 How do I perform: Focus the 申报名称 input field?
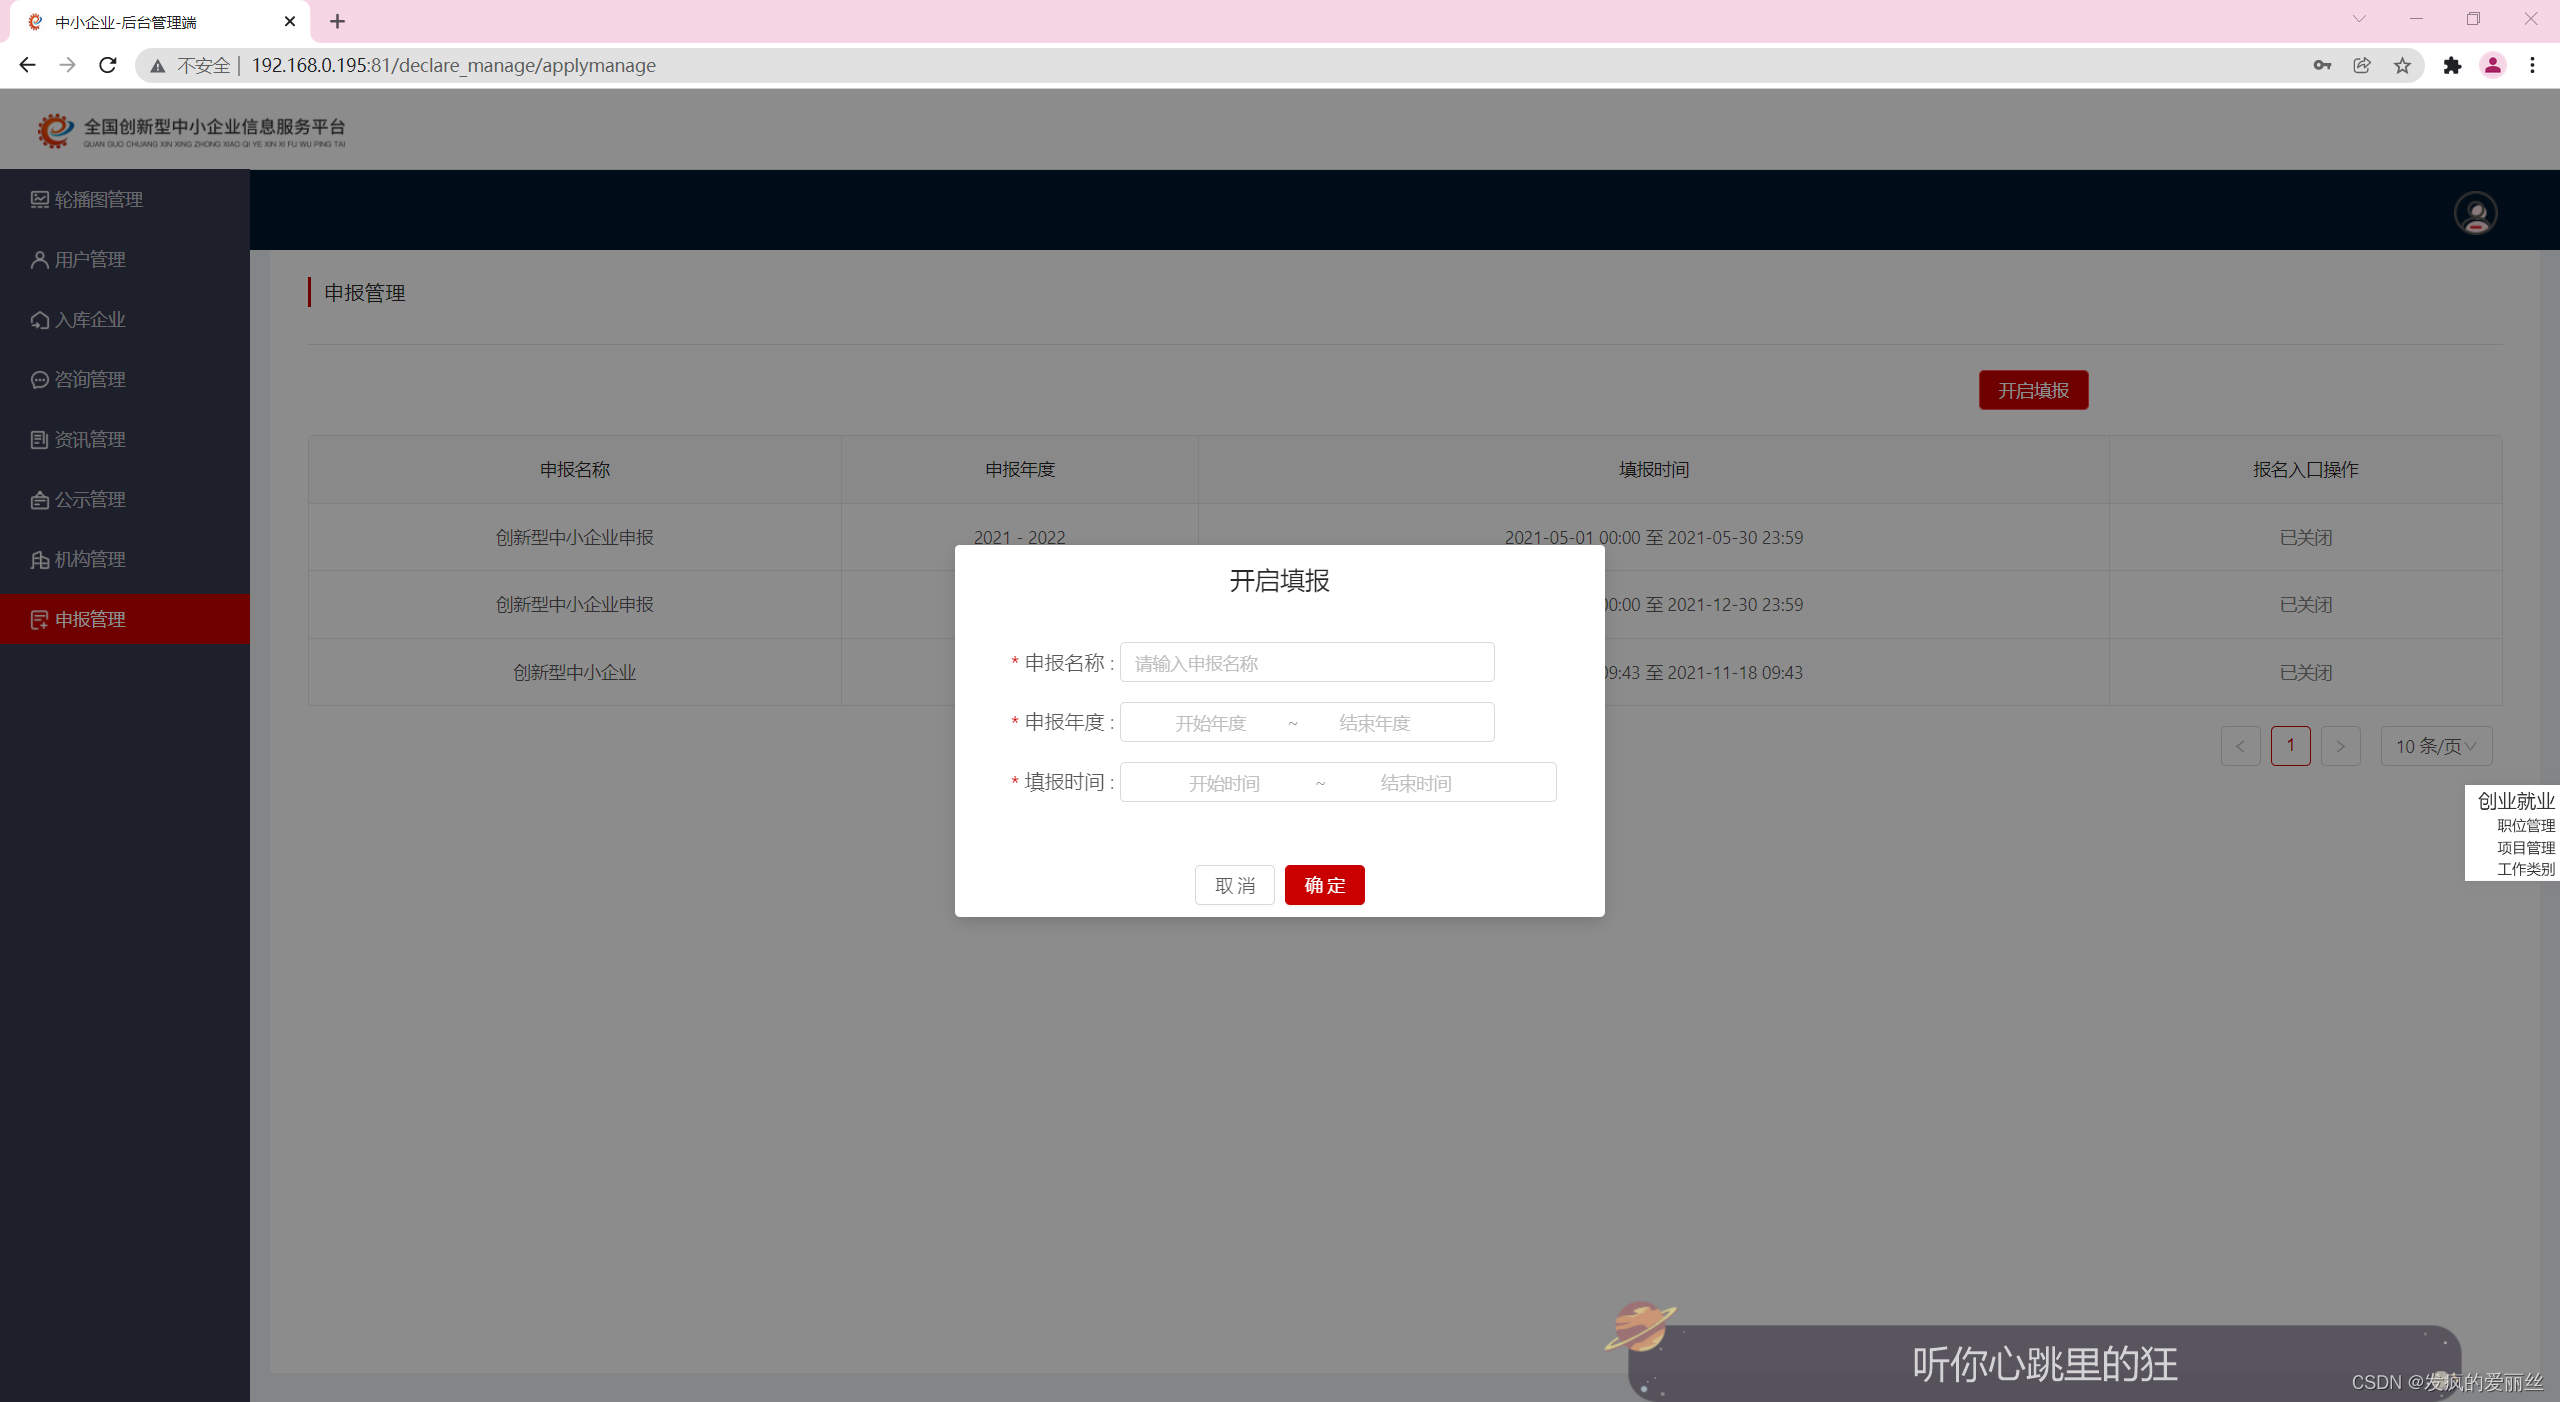point(1307,663)
